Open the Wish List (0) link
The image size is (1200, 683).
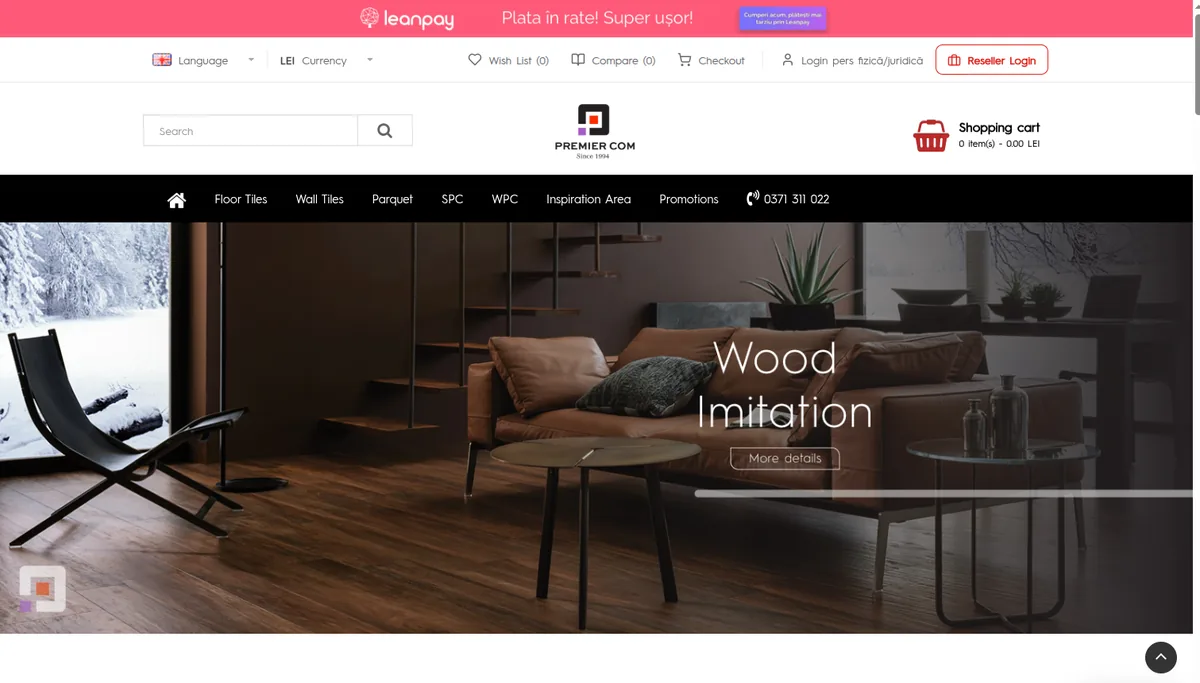point(519,61)
